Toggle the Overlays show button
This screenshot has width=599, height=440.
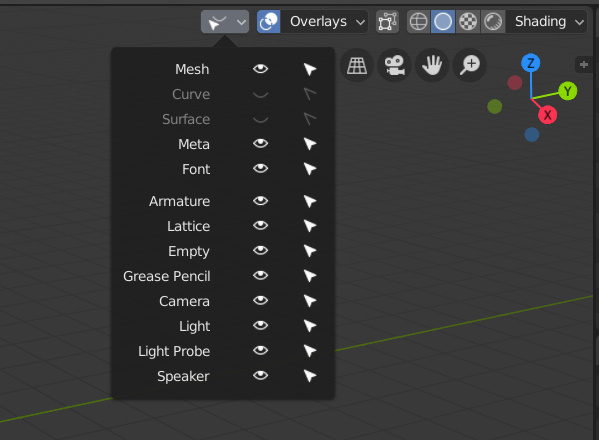coord(269,21)
